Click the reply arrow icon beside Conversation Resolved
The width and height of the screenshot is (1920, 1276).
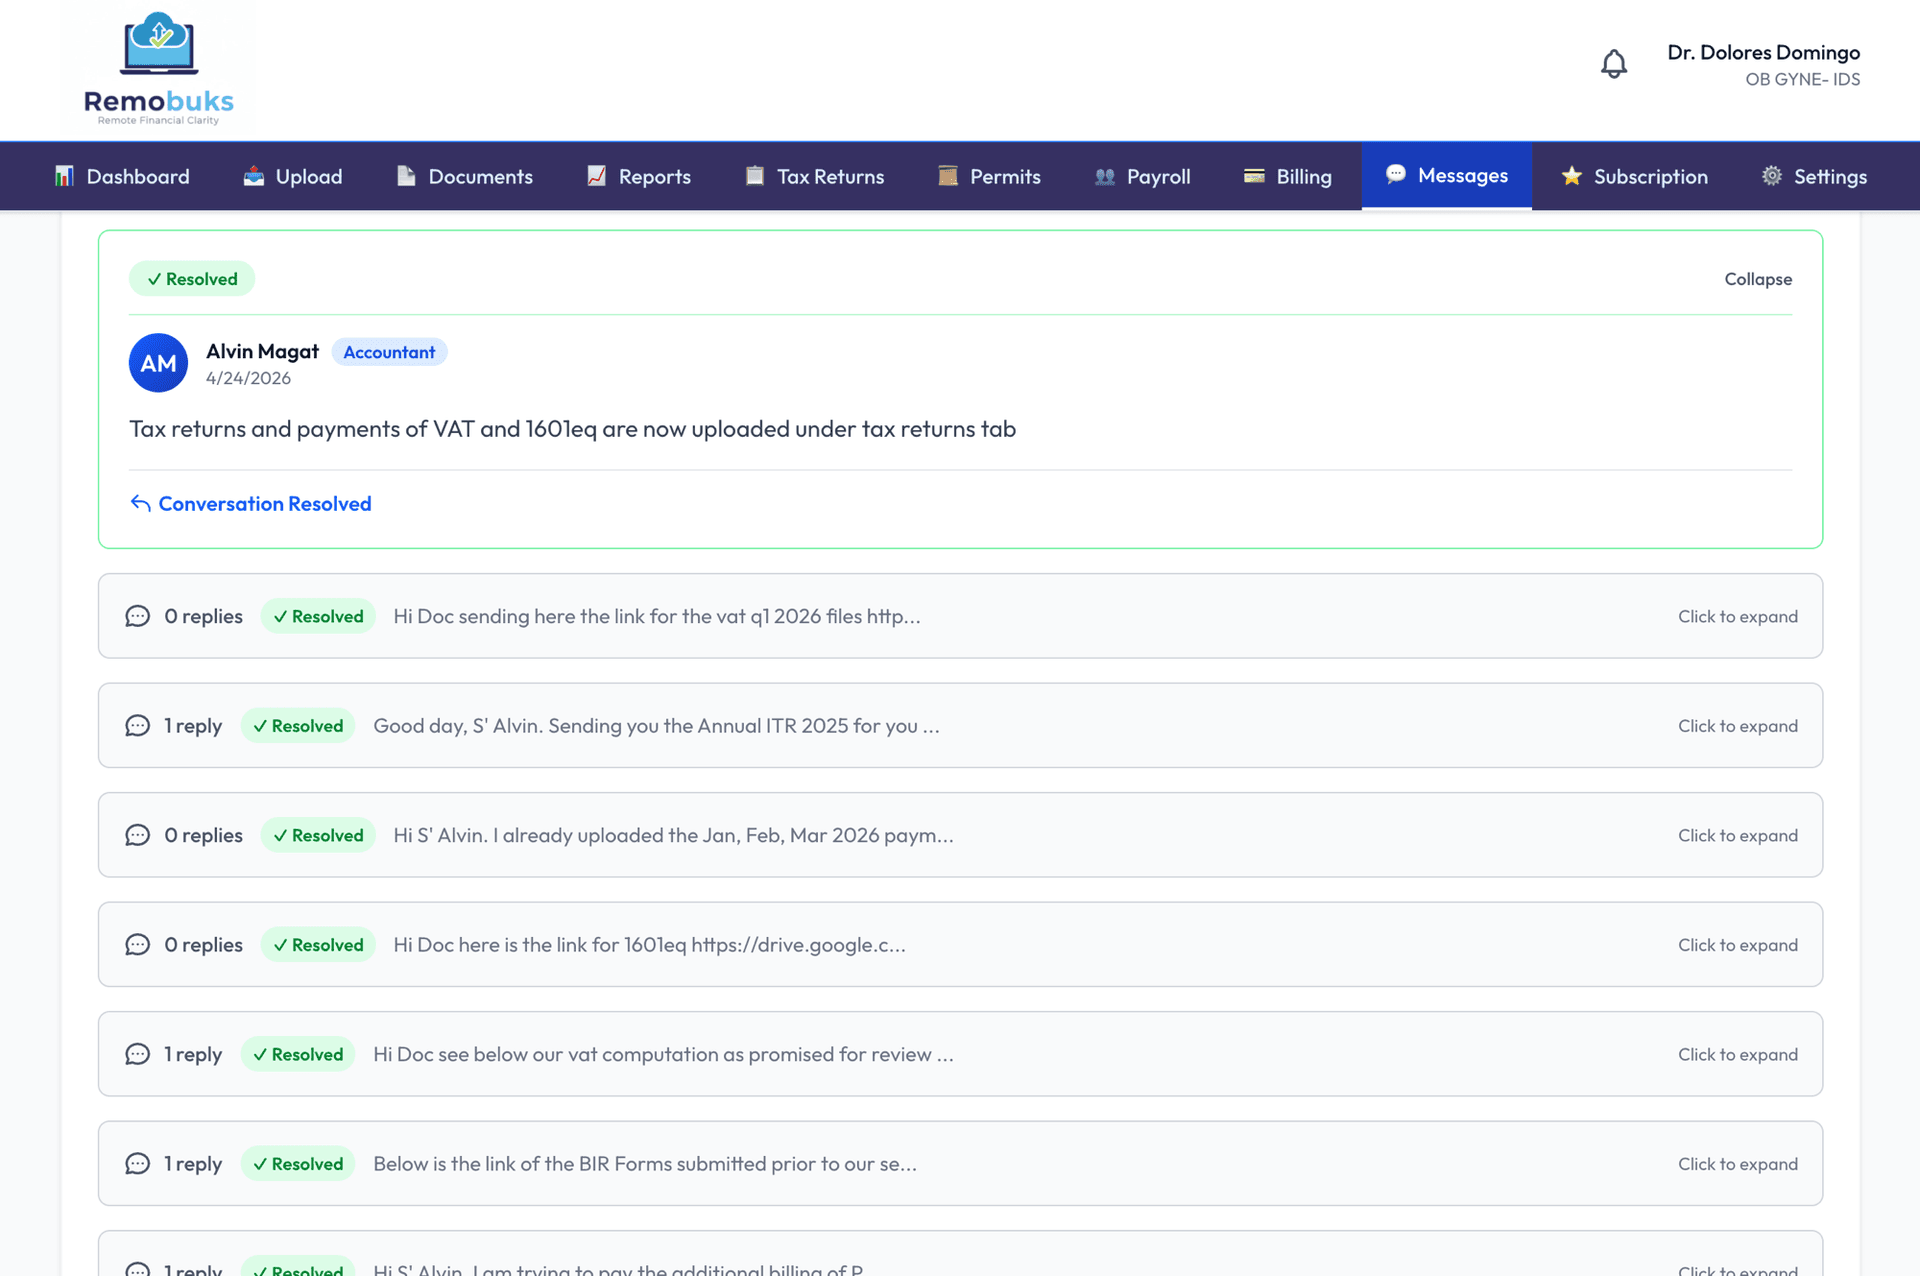[x=140, y=503]
